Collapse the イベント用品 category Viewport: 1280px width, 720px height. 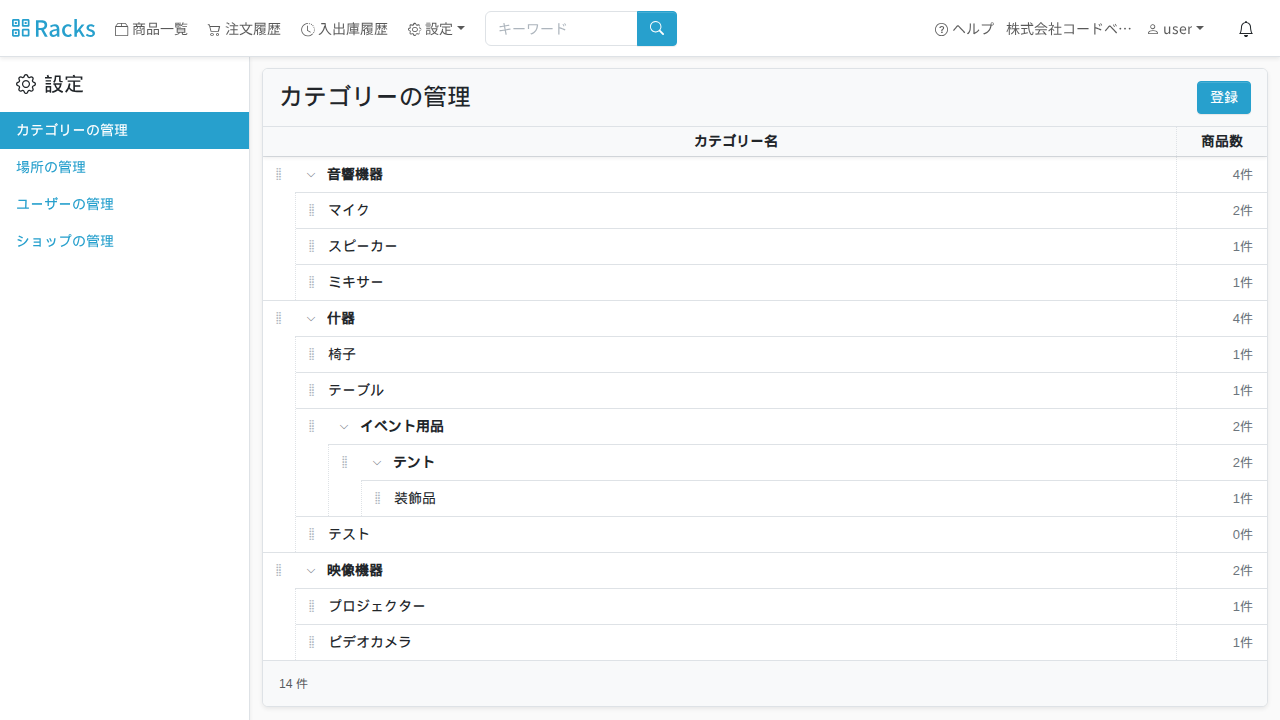(x=344, y=427)
